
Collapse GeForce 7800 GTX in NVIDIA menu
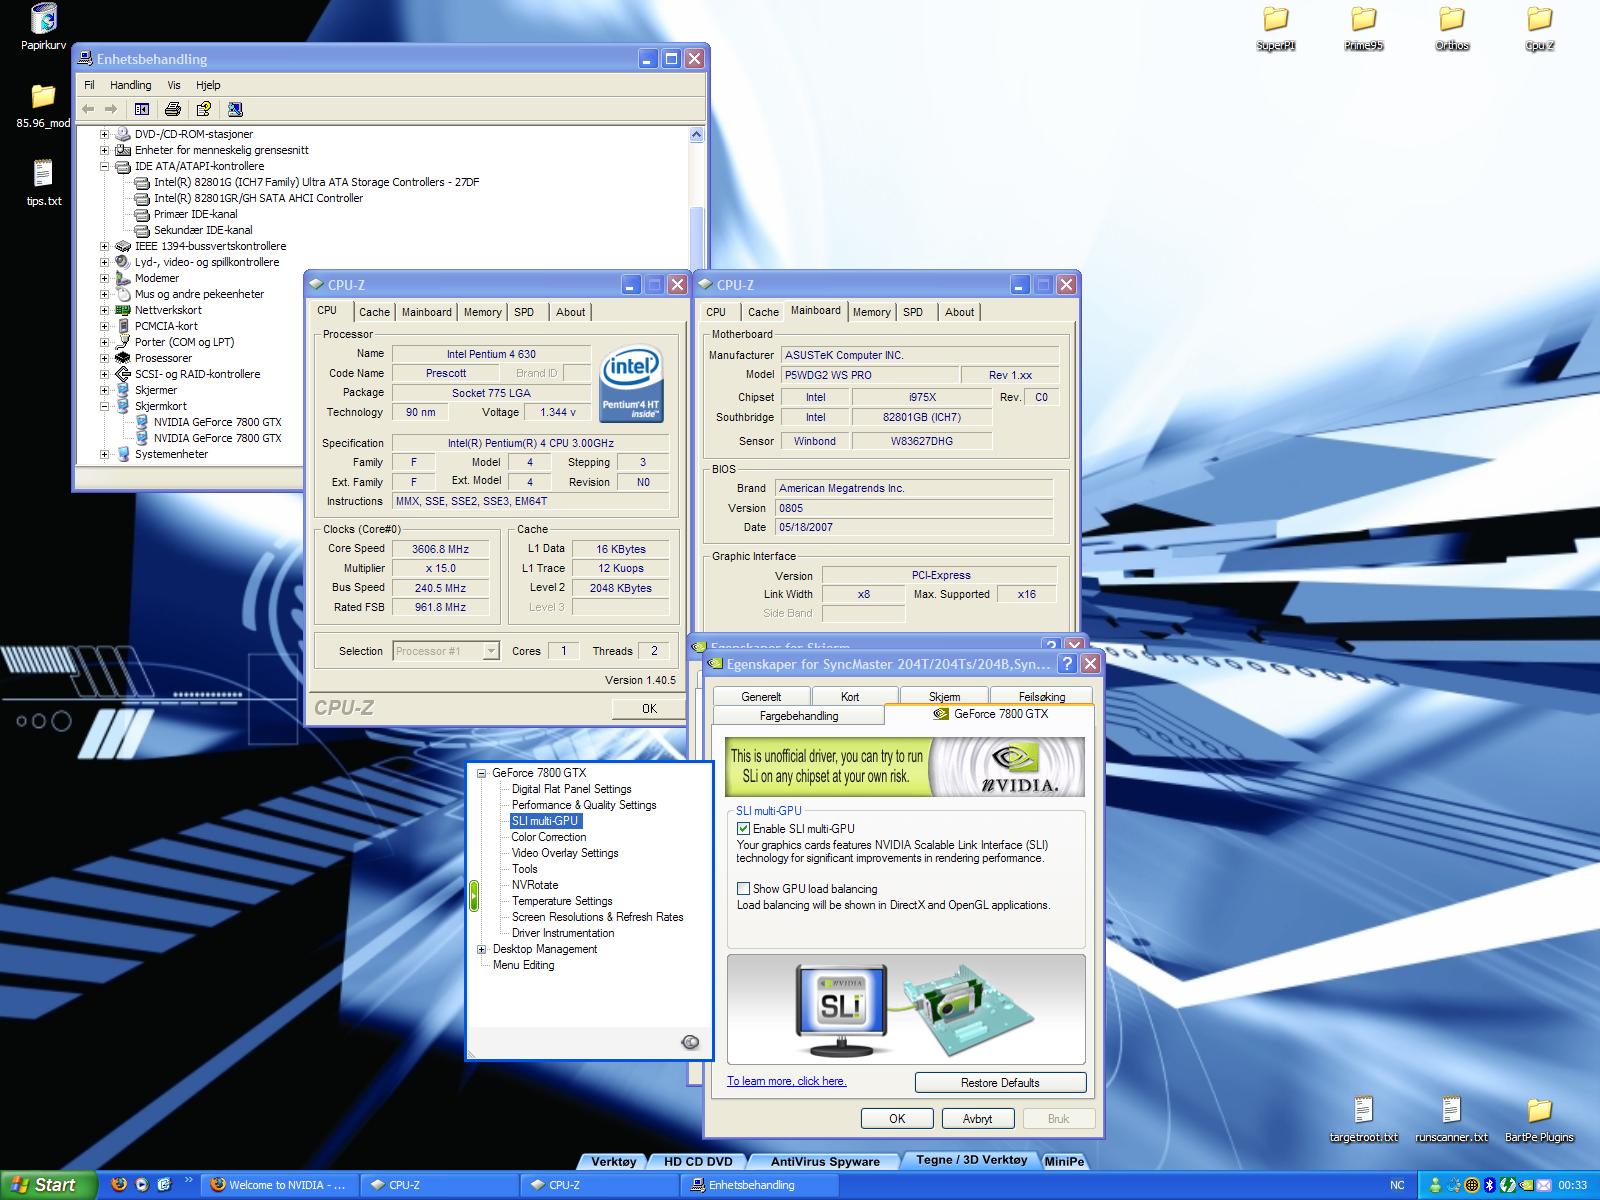point(481,773)
